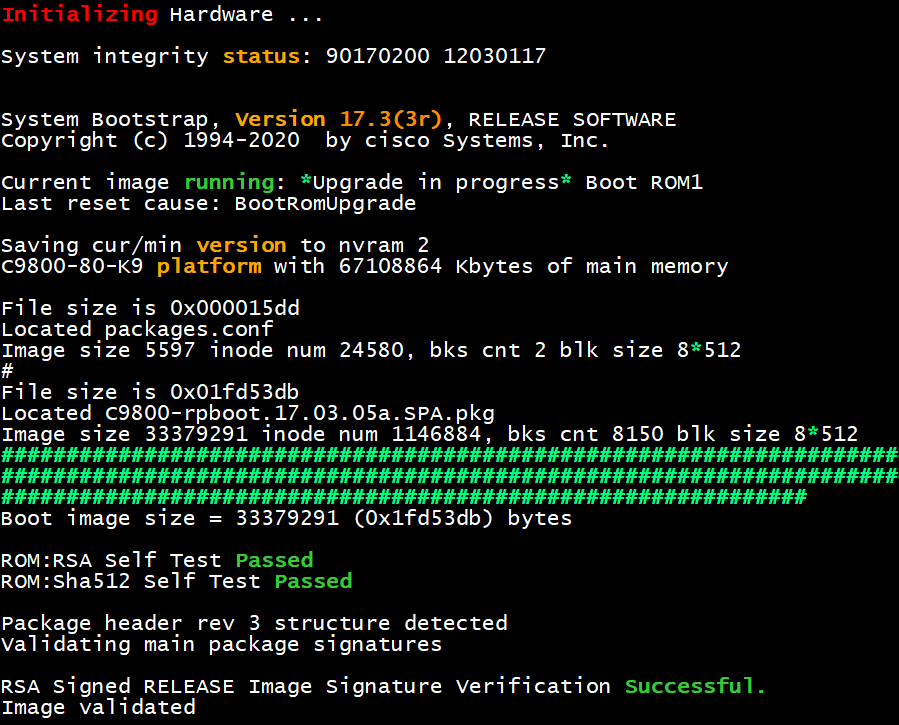Click the orange "version" word in nvram line

click(x=241, y=245)
